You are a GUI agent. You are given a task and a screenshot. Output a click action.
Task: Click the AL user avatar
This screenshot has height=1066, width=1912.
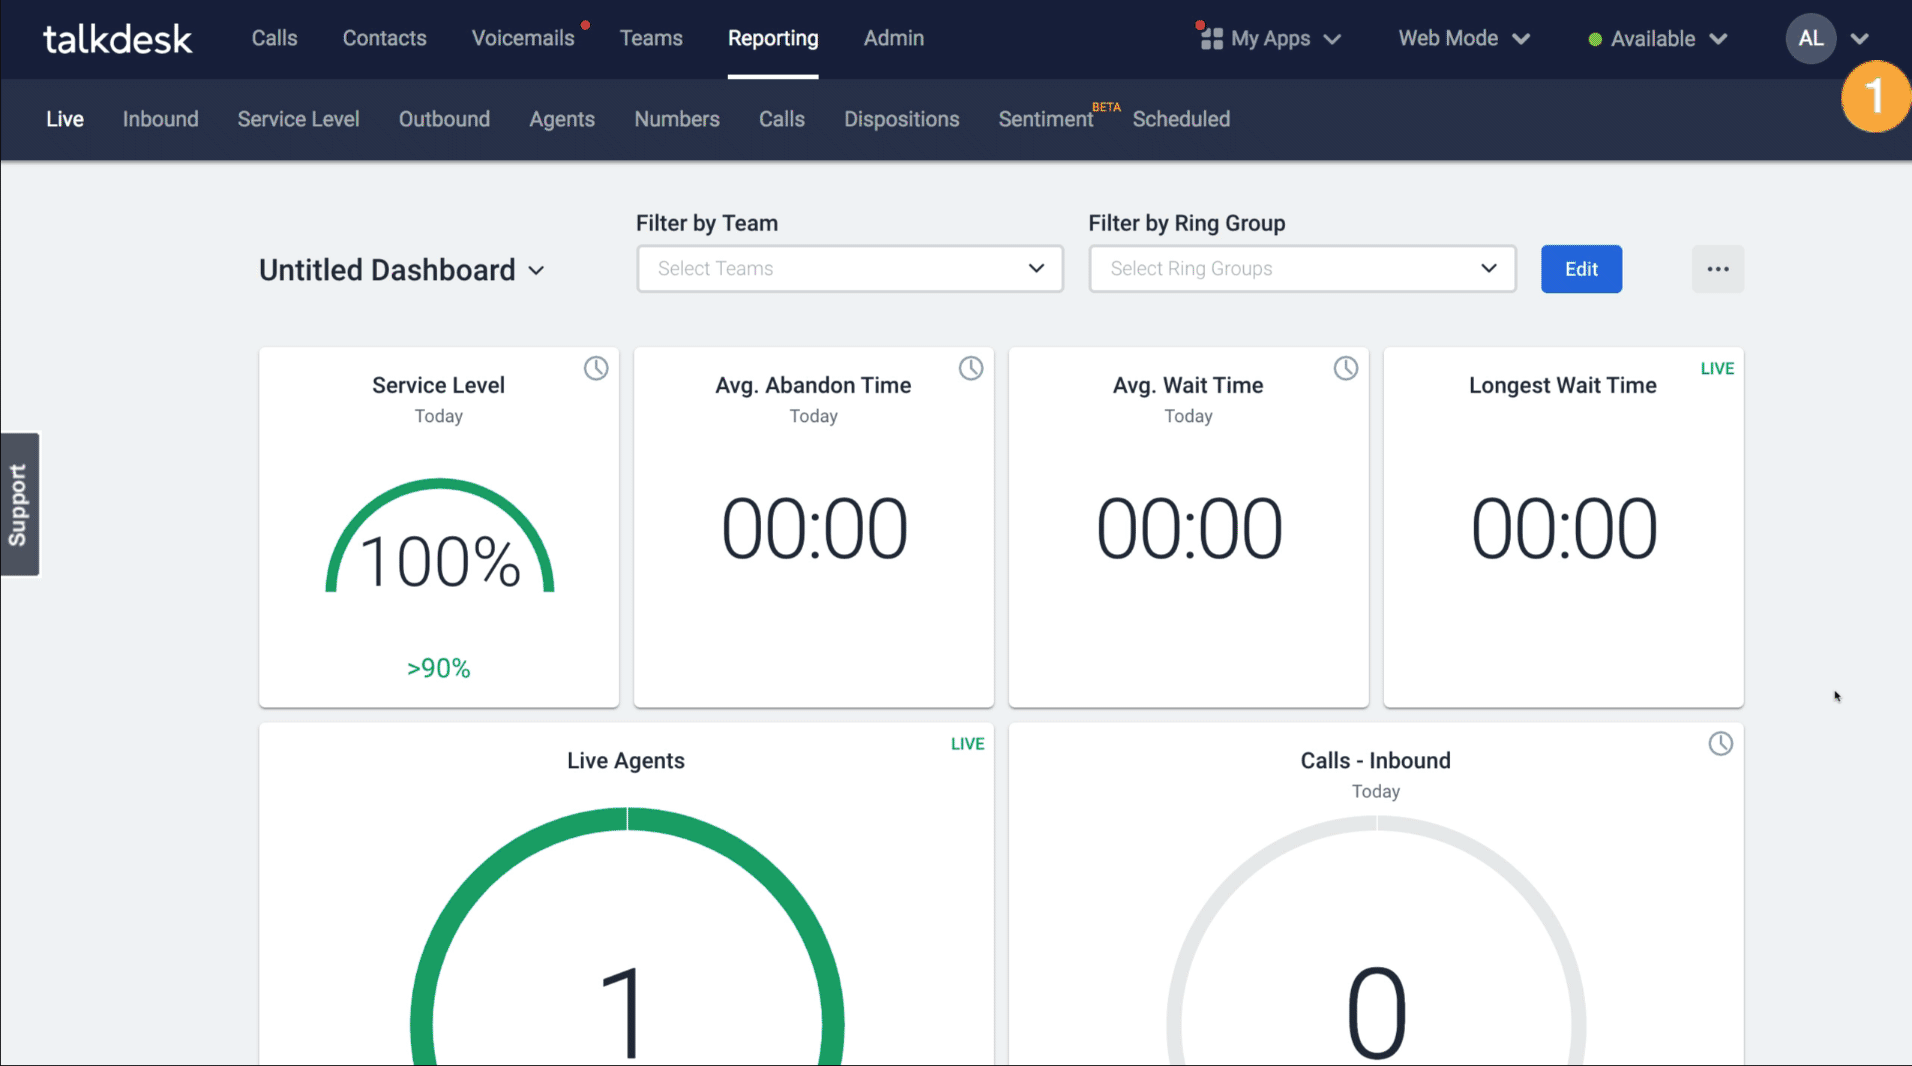[x=1810, y=38]
